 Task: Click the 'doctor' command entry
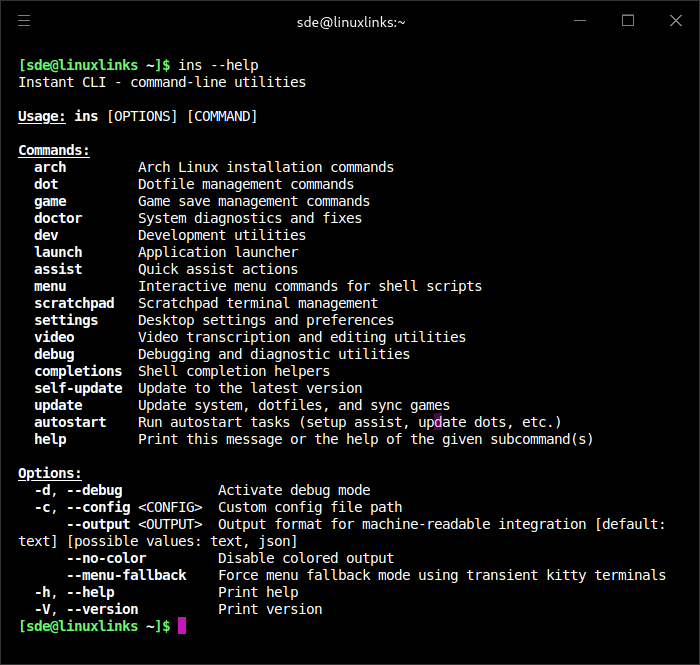58,218
